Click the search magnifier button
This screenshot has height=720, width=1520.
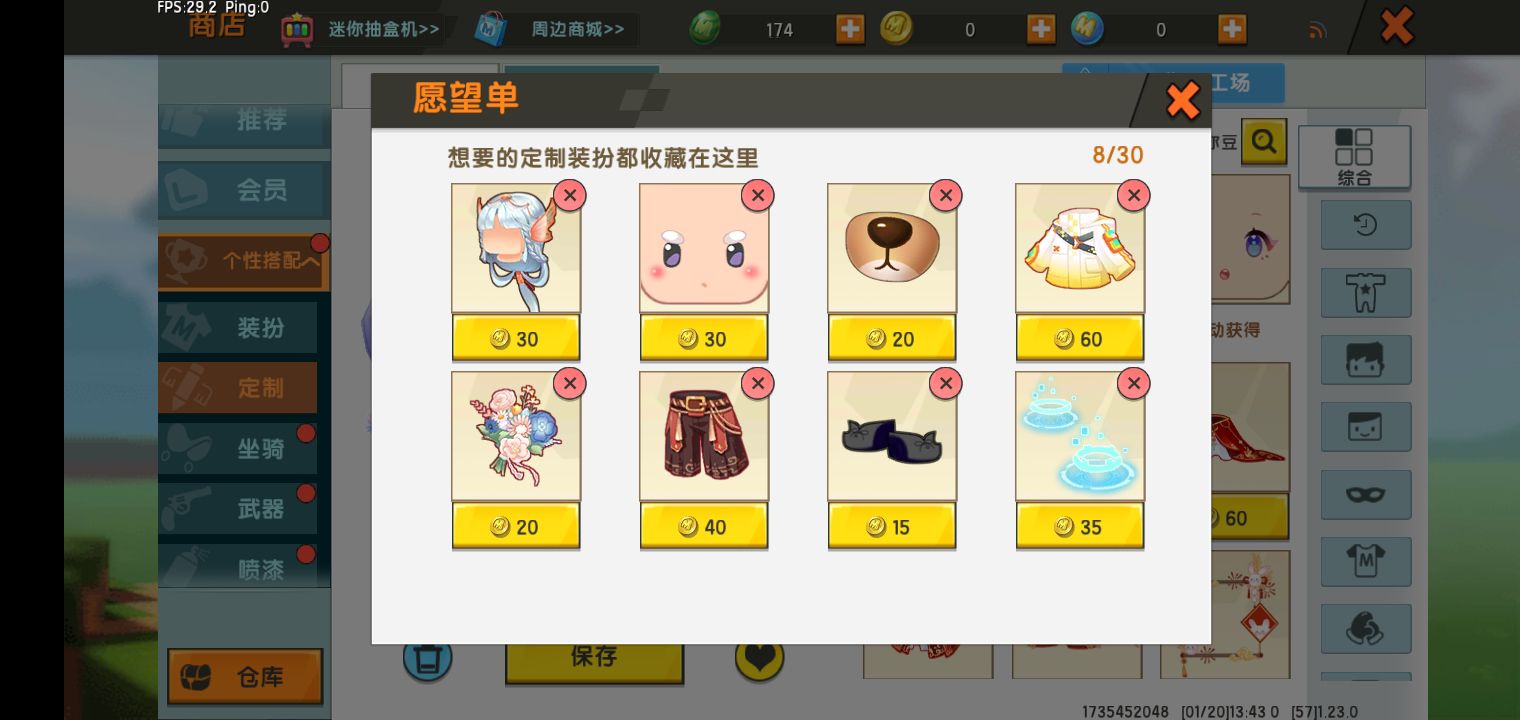point(1264,142)
